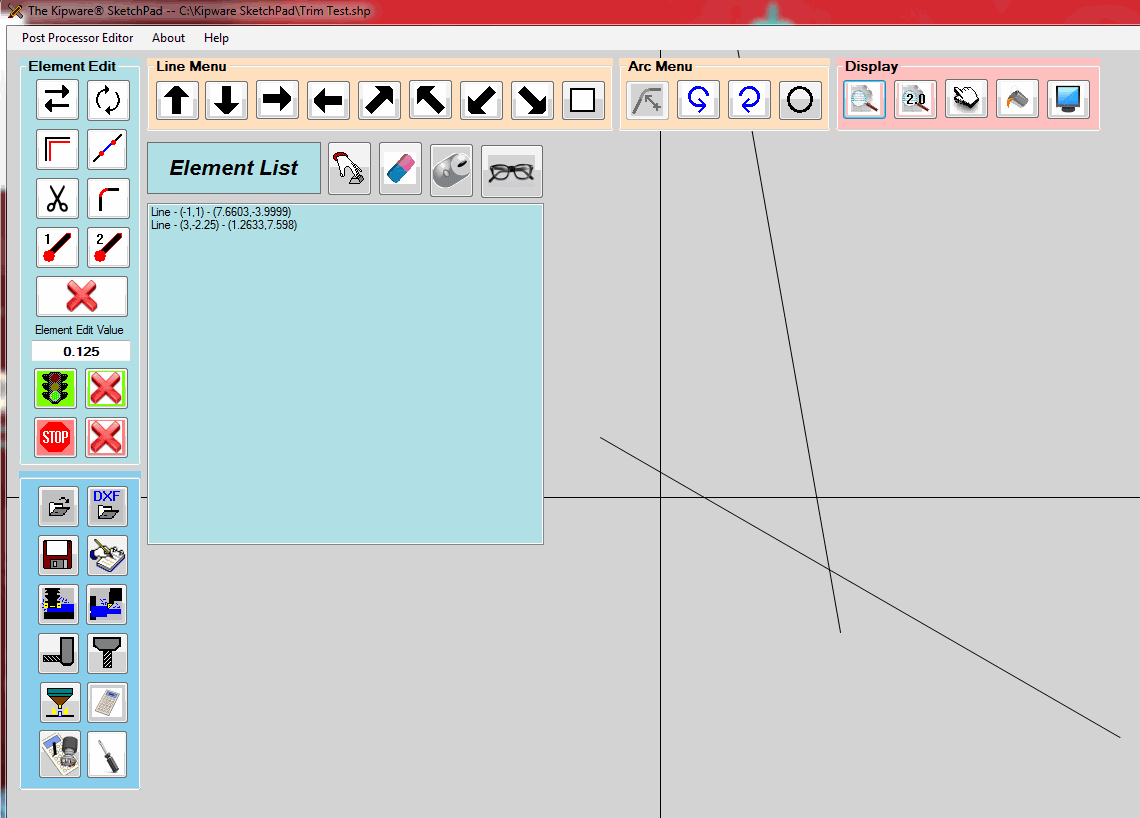Viewport: 1140px width, 818px height.
Task: Click red X beside traffic light
Action: [x=106, y=388]
